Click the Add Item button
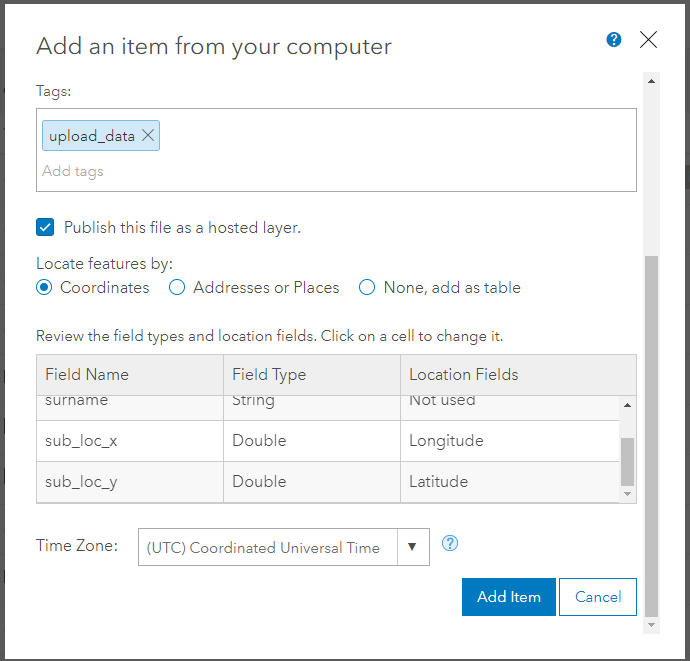Screen dimensions: 690x661 tap(509, 597)
